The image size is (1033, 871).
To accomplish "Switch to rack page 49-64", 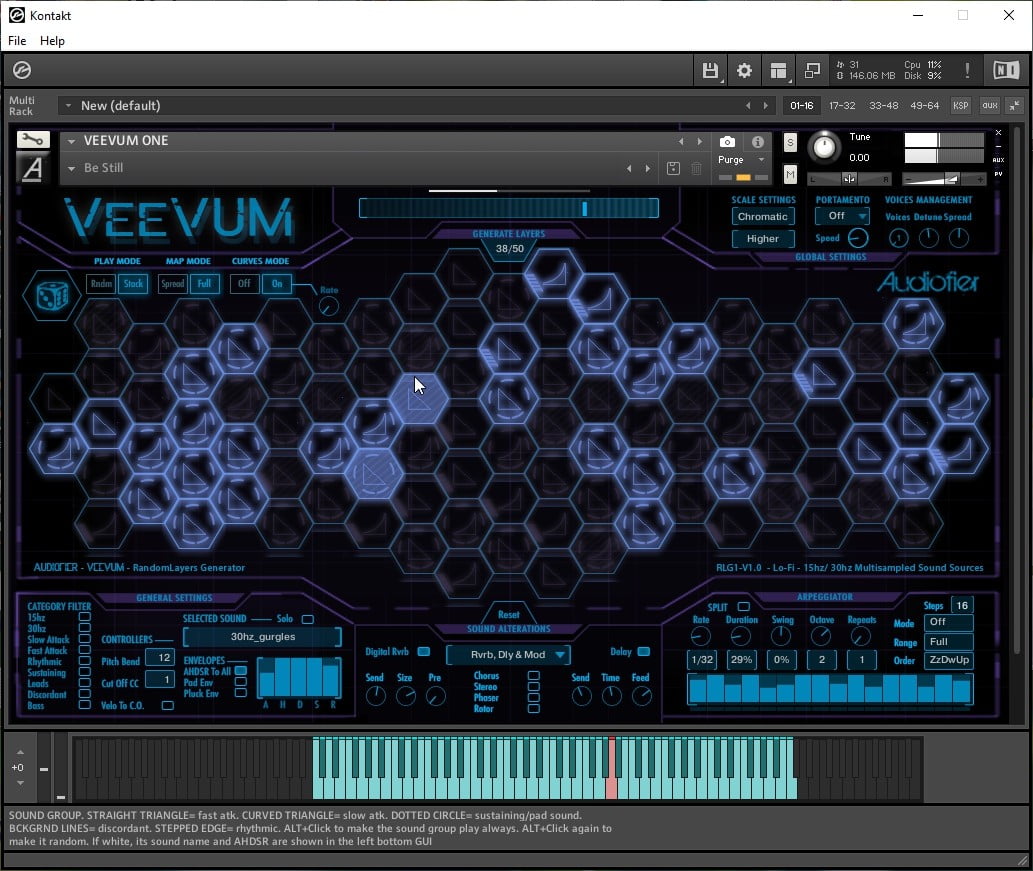I will [x=924, y=105].
